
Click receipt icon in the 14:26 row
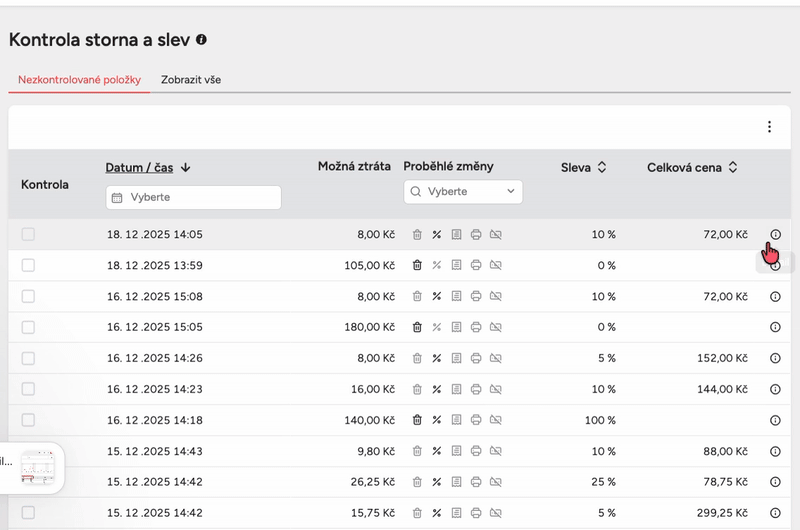pyautogui.click(x=456, y=358)
